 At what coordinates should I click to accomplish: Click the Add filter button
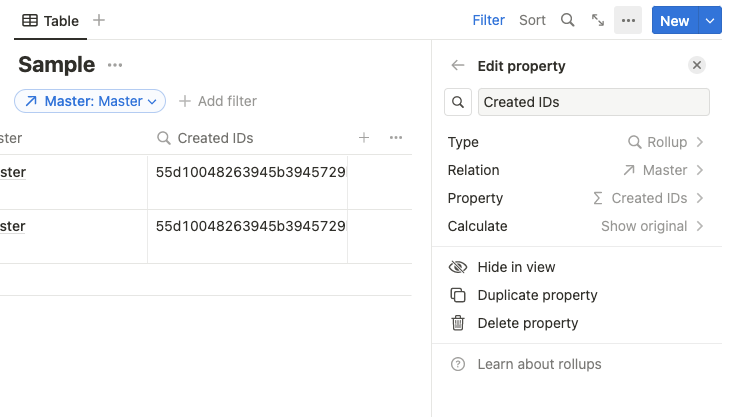click(x=218, y=101)
